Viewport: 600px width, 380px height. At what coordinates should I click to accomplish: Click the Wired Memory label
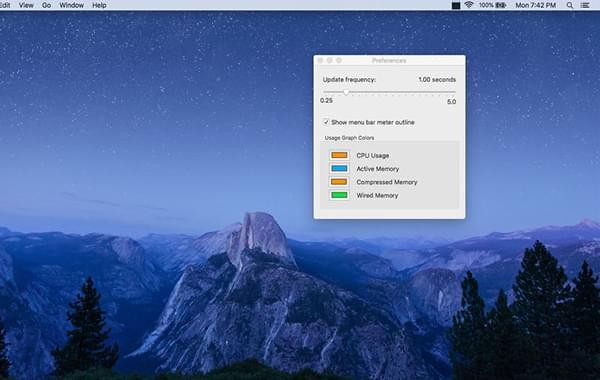(x=377, y=196)
